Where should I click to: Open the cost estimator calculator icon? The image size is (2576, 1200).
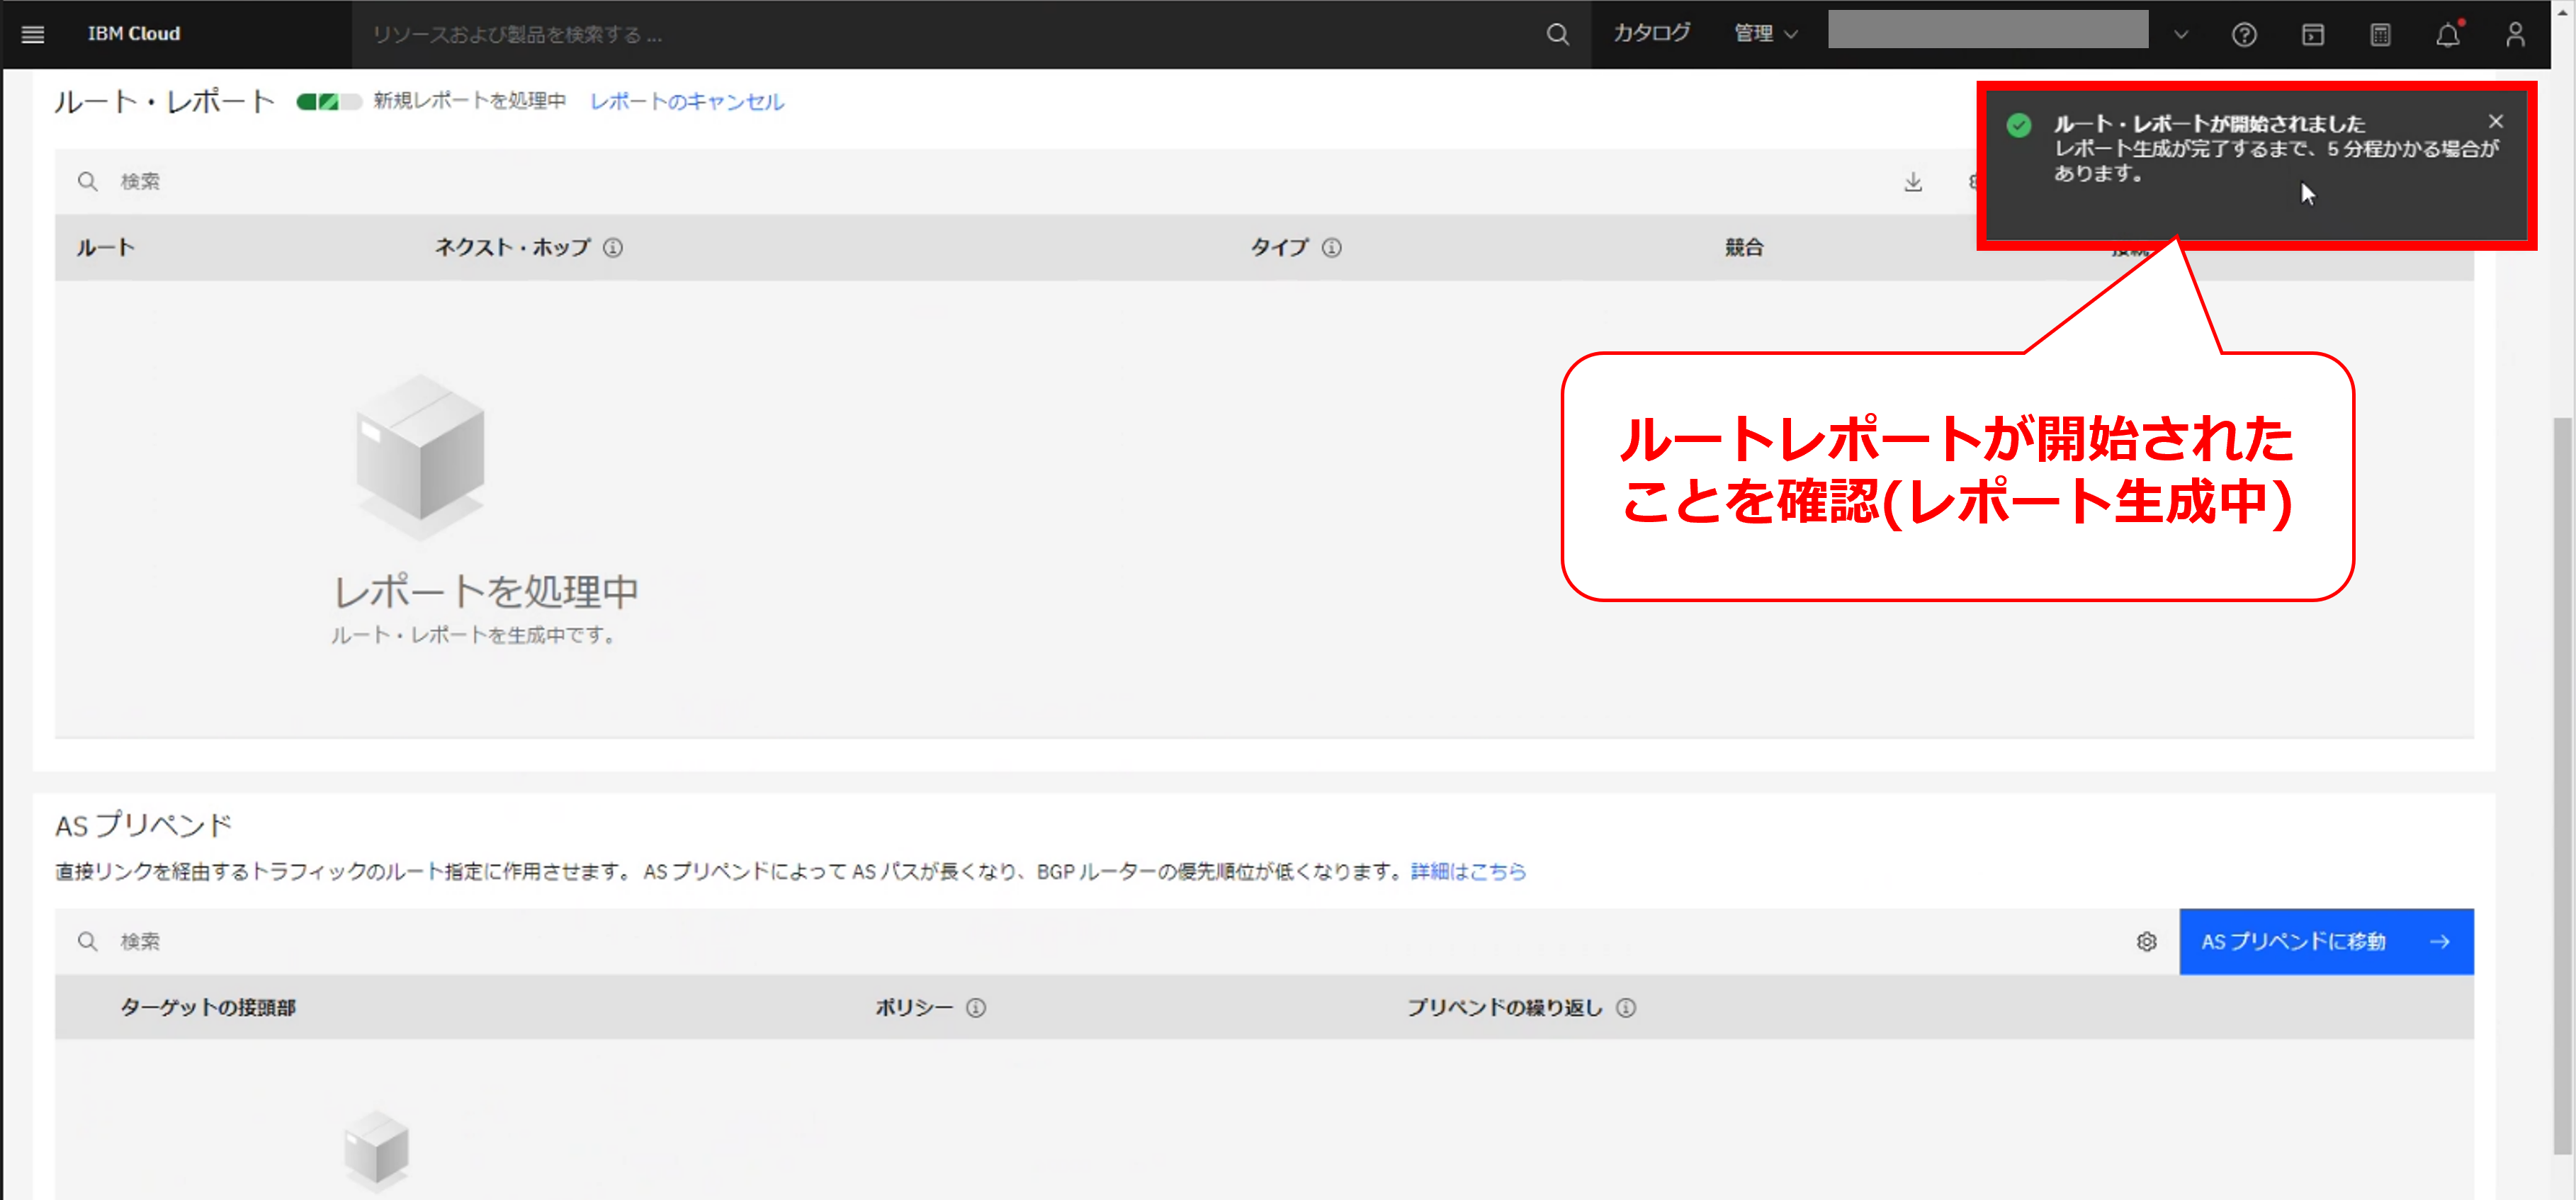(2380, 35)
